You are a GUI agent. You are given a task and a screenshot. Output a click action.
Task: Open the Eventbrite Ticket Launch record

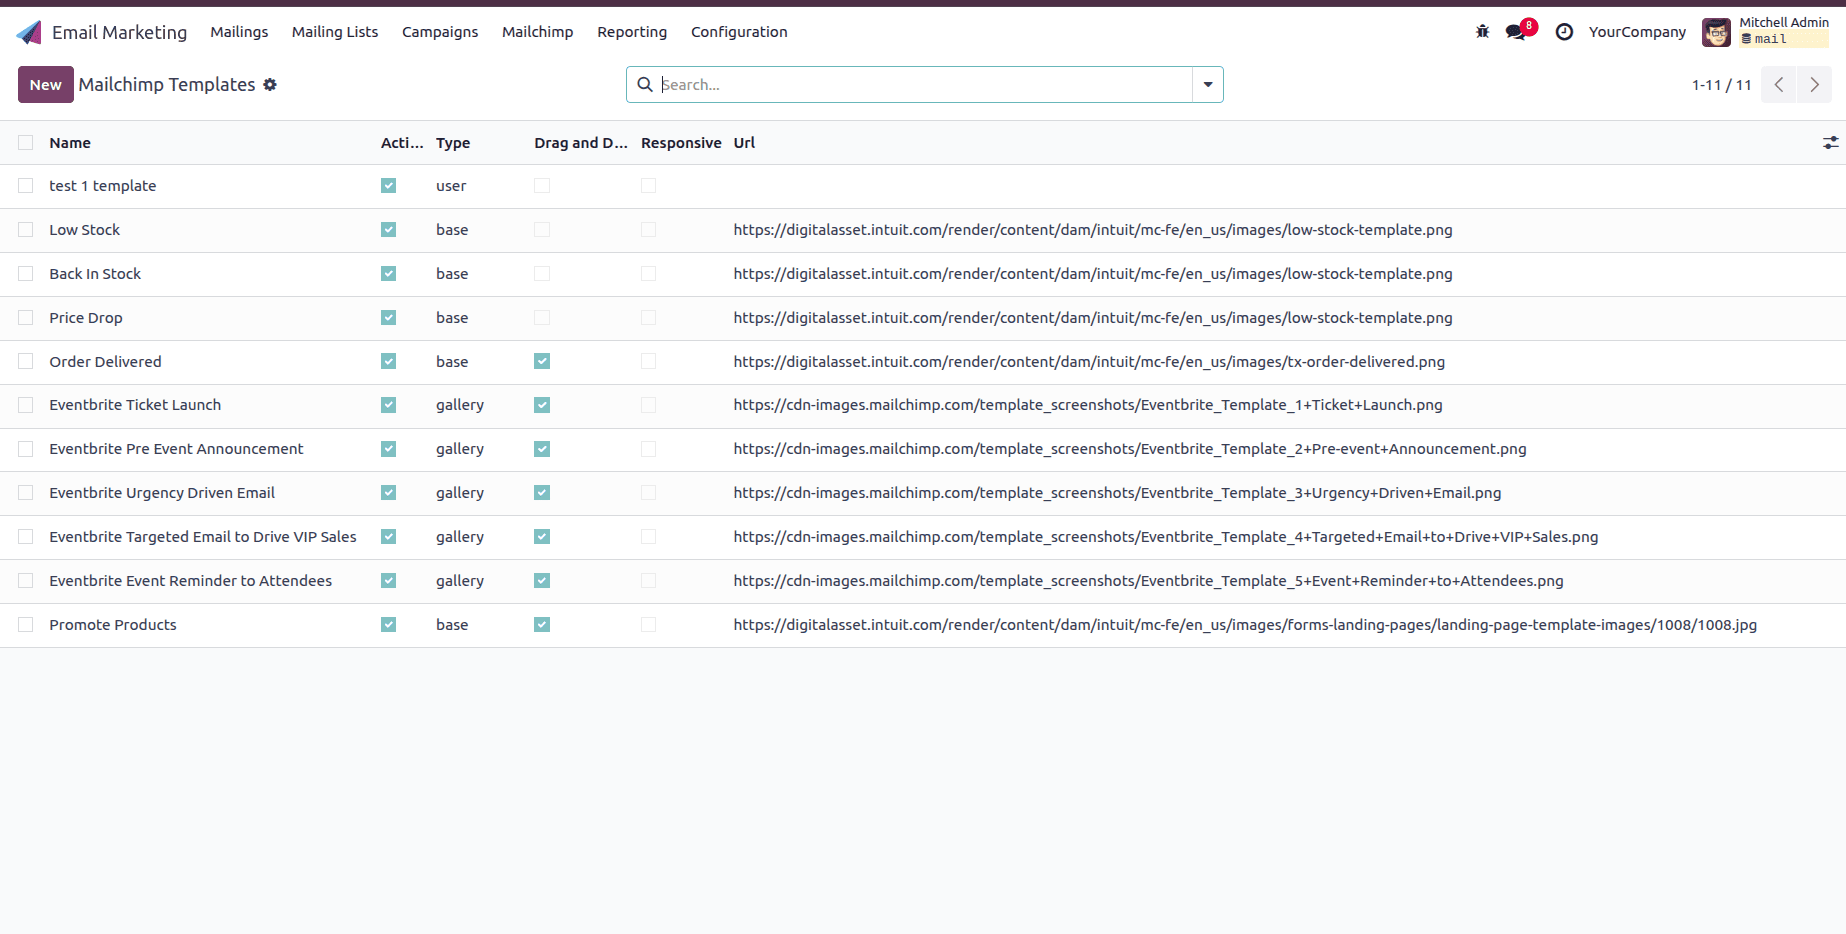tap(135, 405)
